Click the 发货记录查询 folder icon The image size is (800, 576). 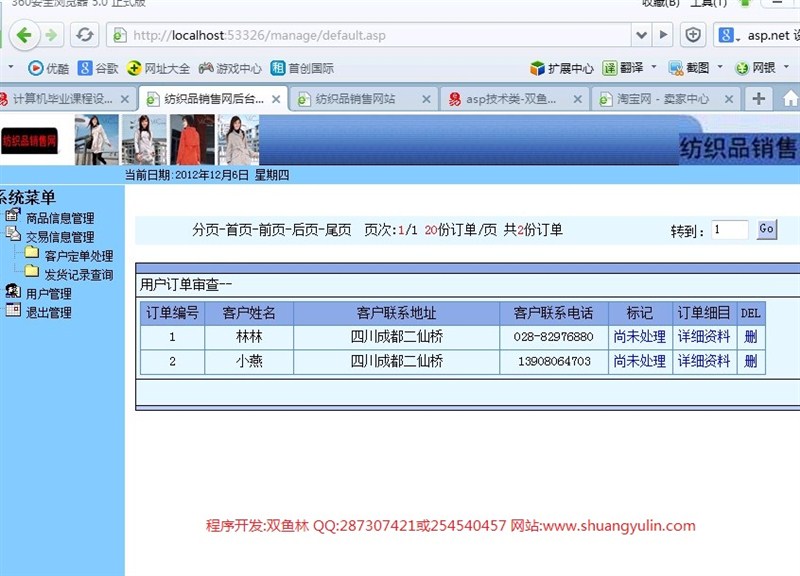(x=32, y=271)
